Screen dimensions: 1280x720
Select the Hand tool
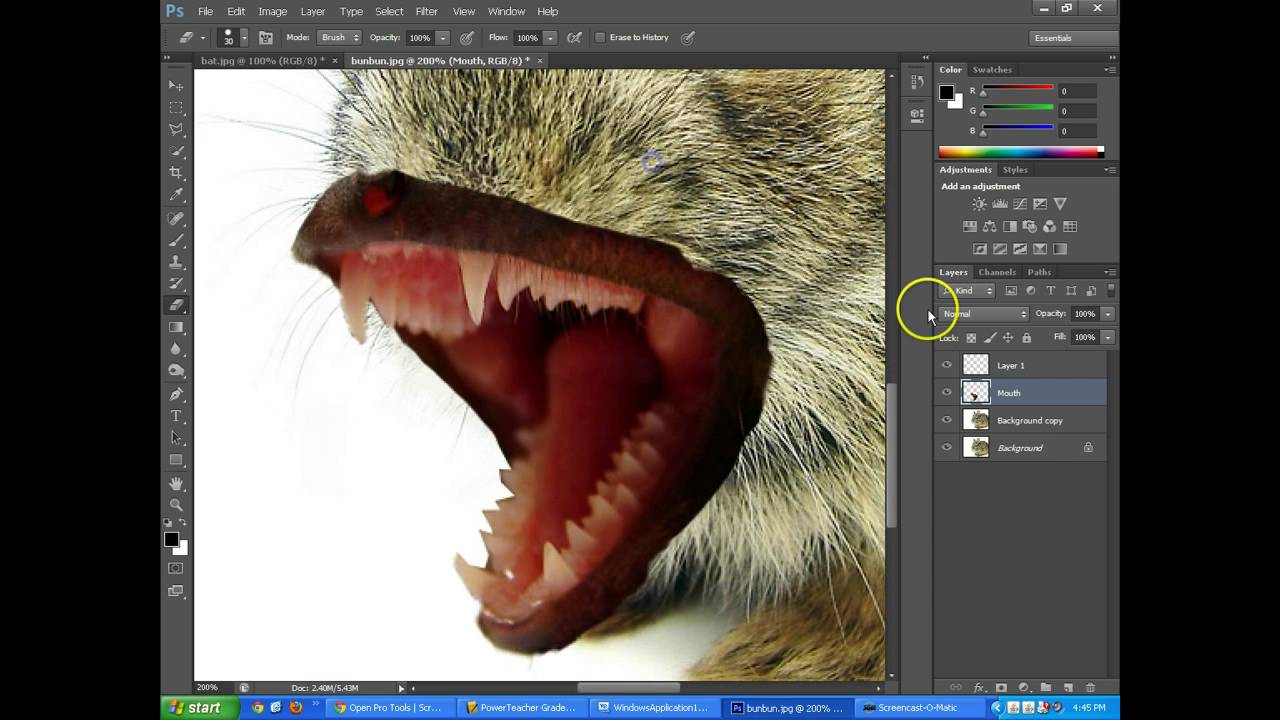coord(176,483)
